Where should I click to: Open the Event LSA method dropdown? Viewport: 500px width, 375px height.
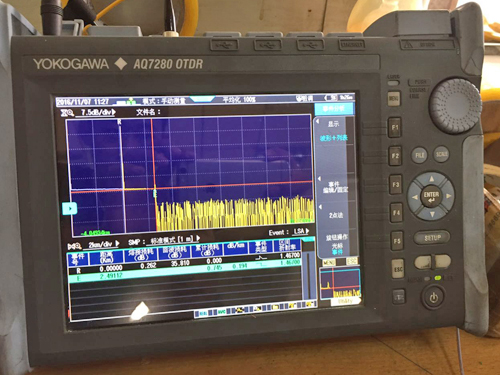302,231
